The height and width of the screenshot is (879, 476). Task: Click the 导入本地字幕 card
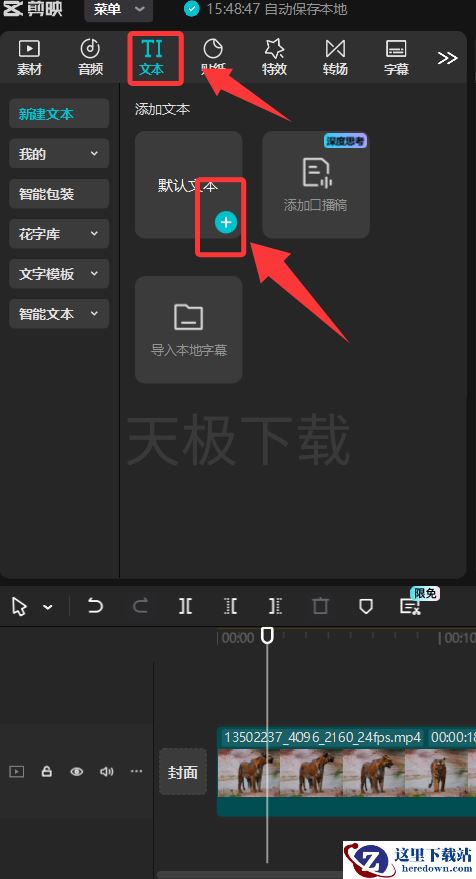(x=188, y=330)
